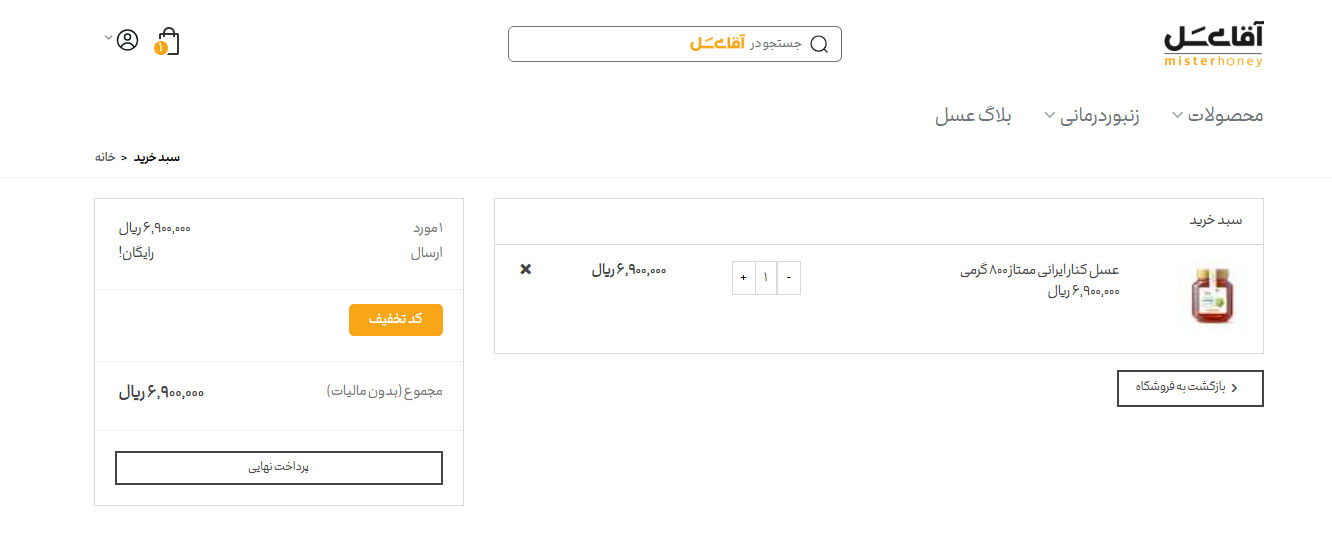Open the زنبوردرمانی menu

1100,115
